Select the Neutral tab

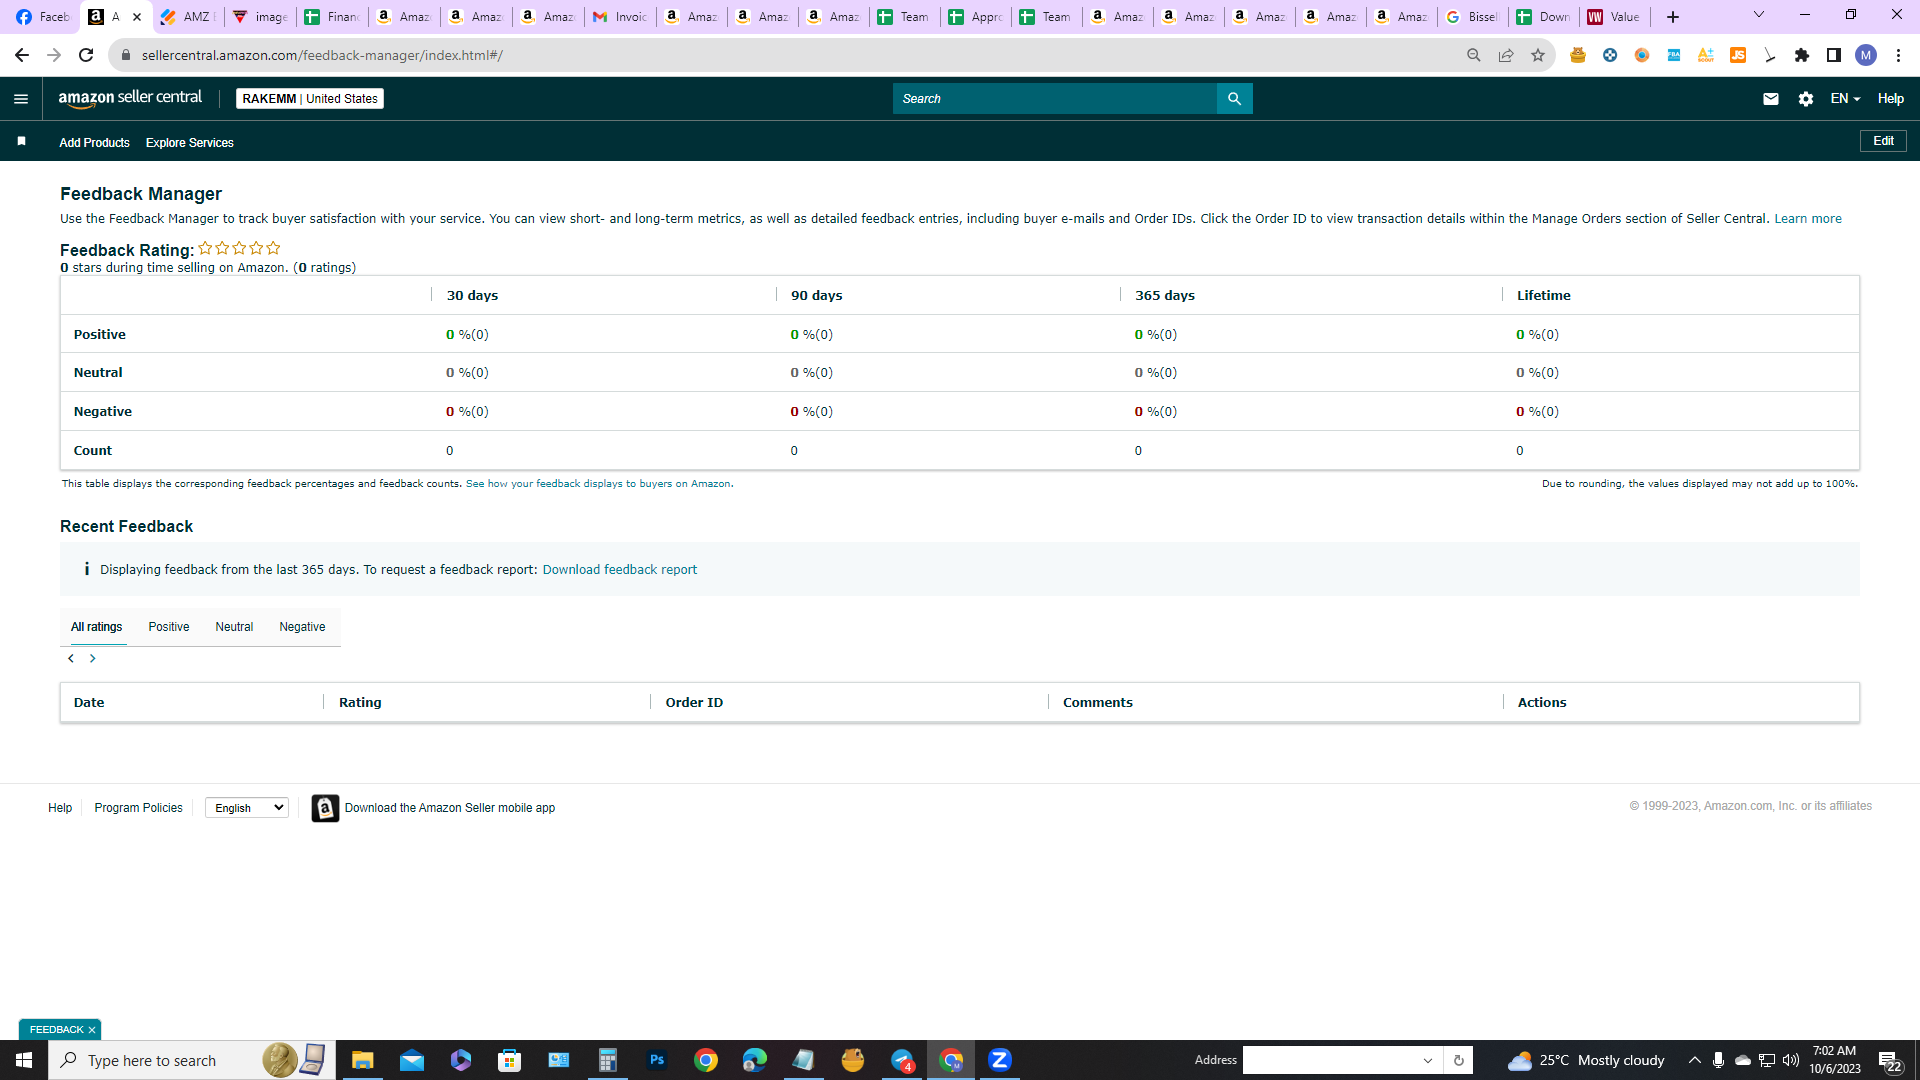tap(234, 627)
